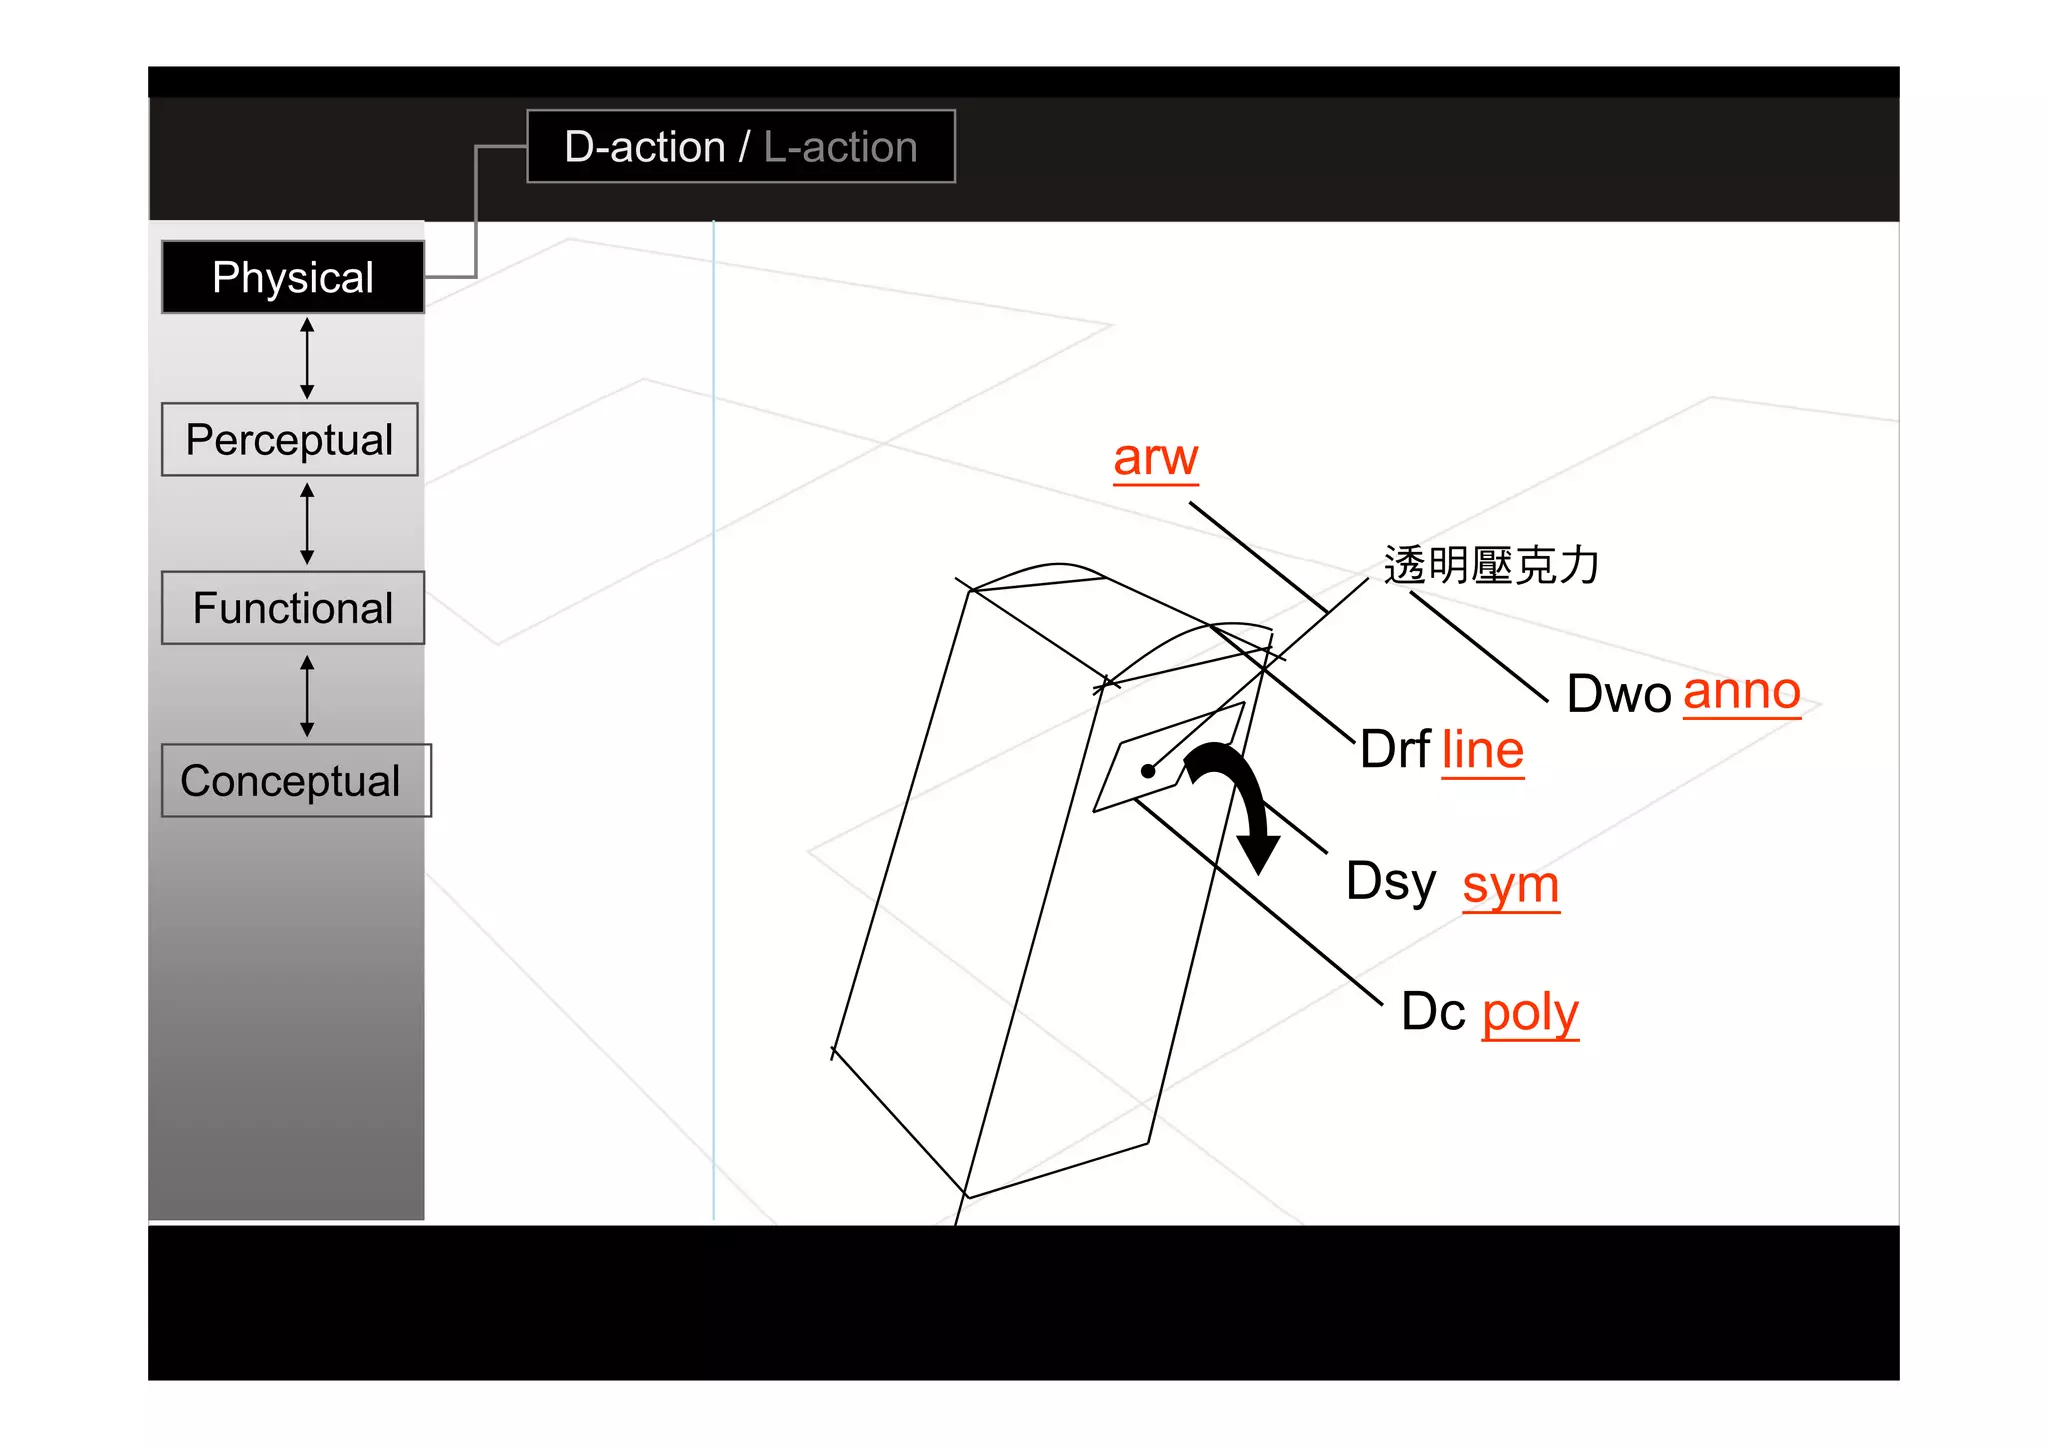
Task: Select the Physical box
Action: point(293,277)
